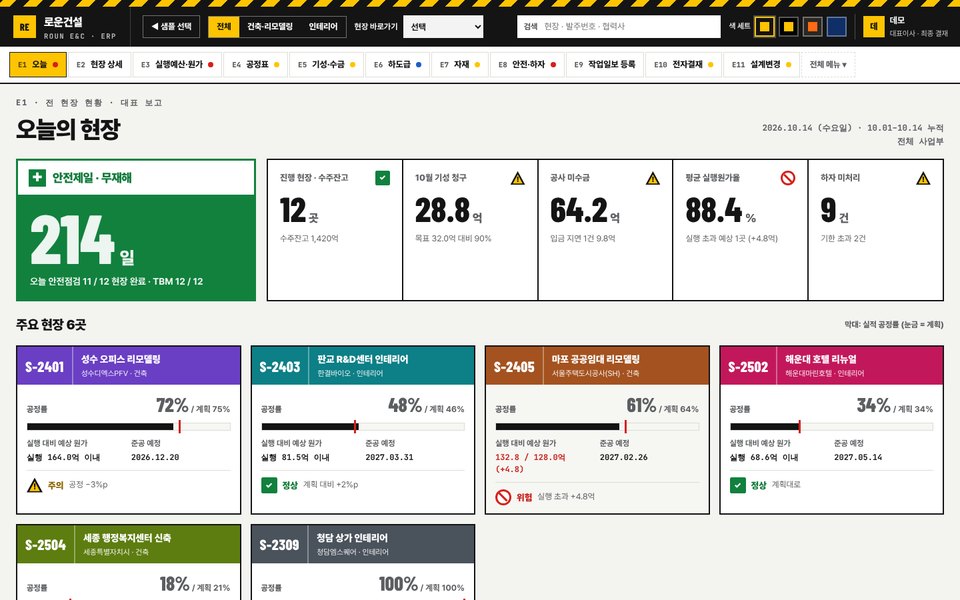960x600 pixels.
Task: Click the warning icon on 공사 미수금
Action: pos(653,178)
